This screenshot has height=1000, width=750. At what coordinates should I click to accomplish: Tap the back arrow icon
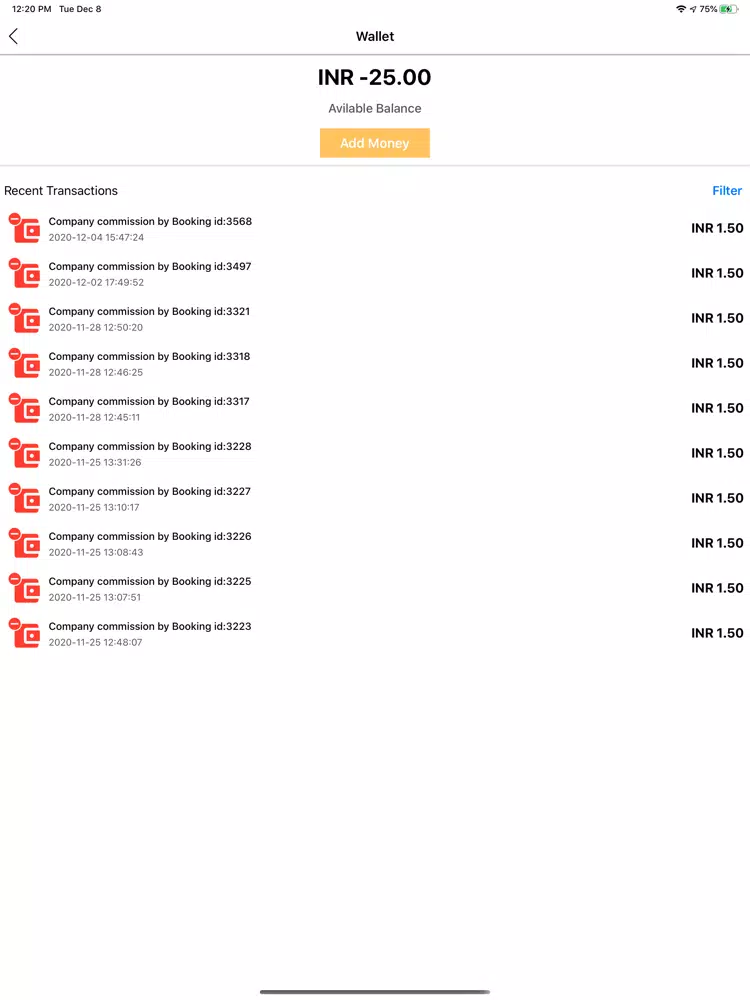[13, 36]
